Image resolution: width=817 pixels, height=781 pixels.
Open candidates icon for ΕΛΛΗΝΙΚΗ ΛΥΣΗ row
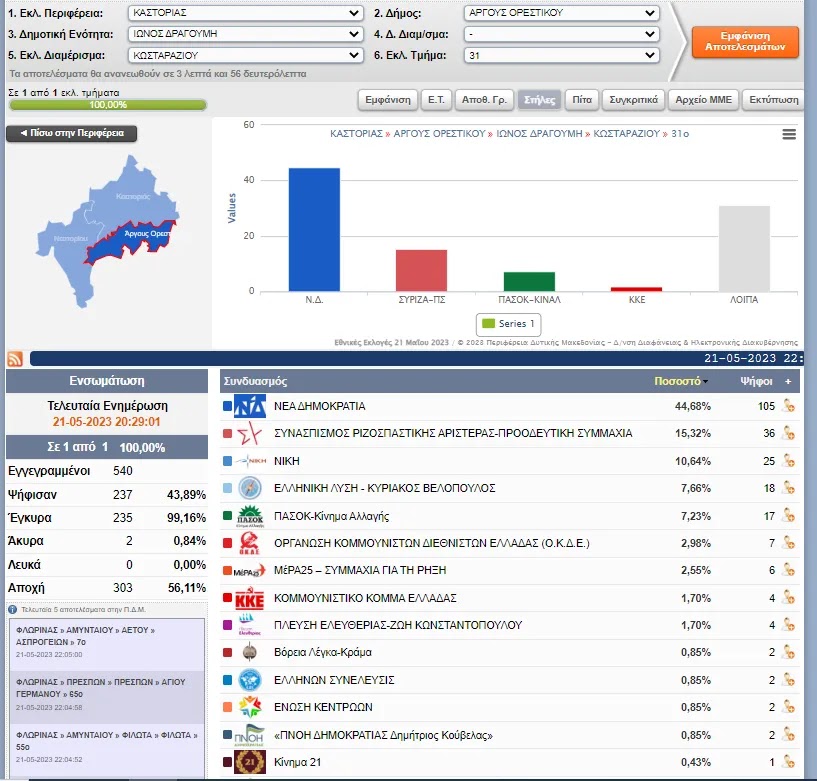point(789,488)
